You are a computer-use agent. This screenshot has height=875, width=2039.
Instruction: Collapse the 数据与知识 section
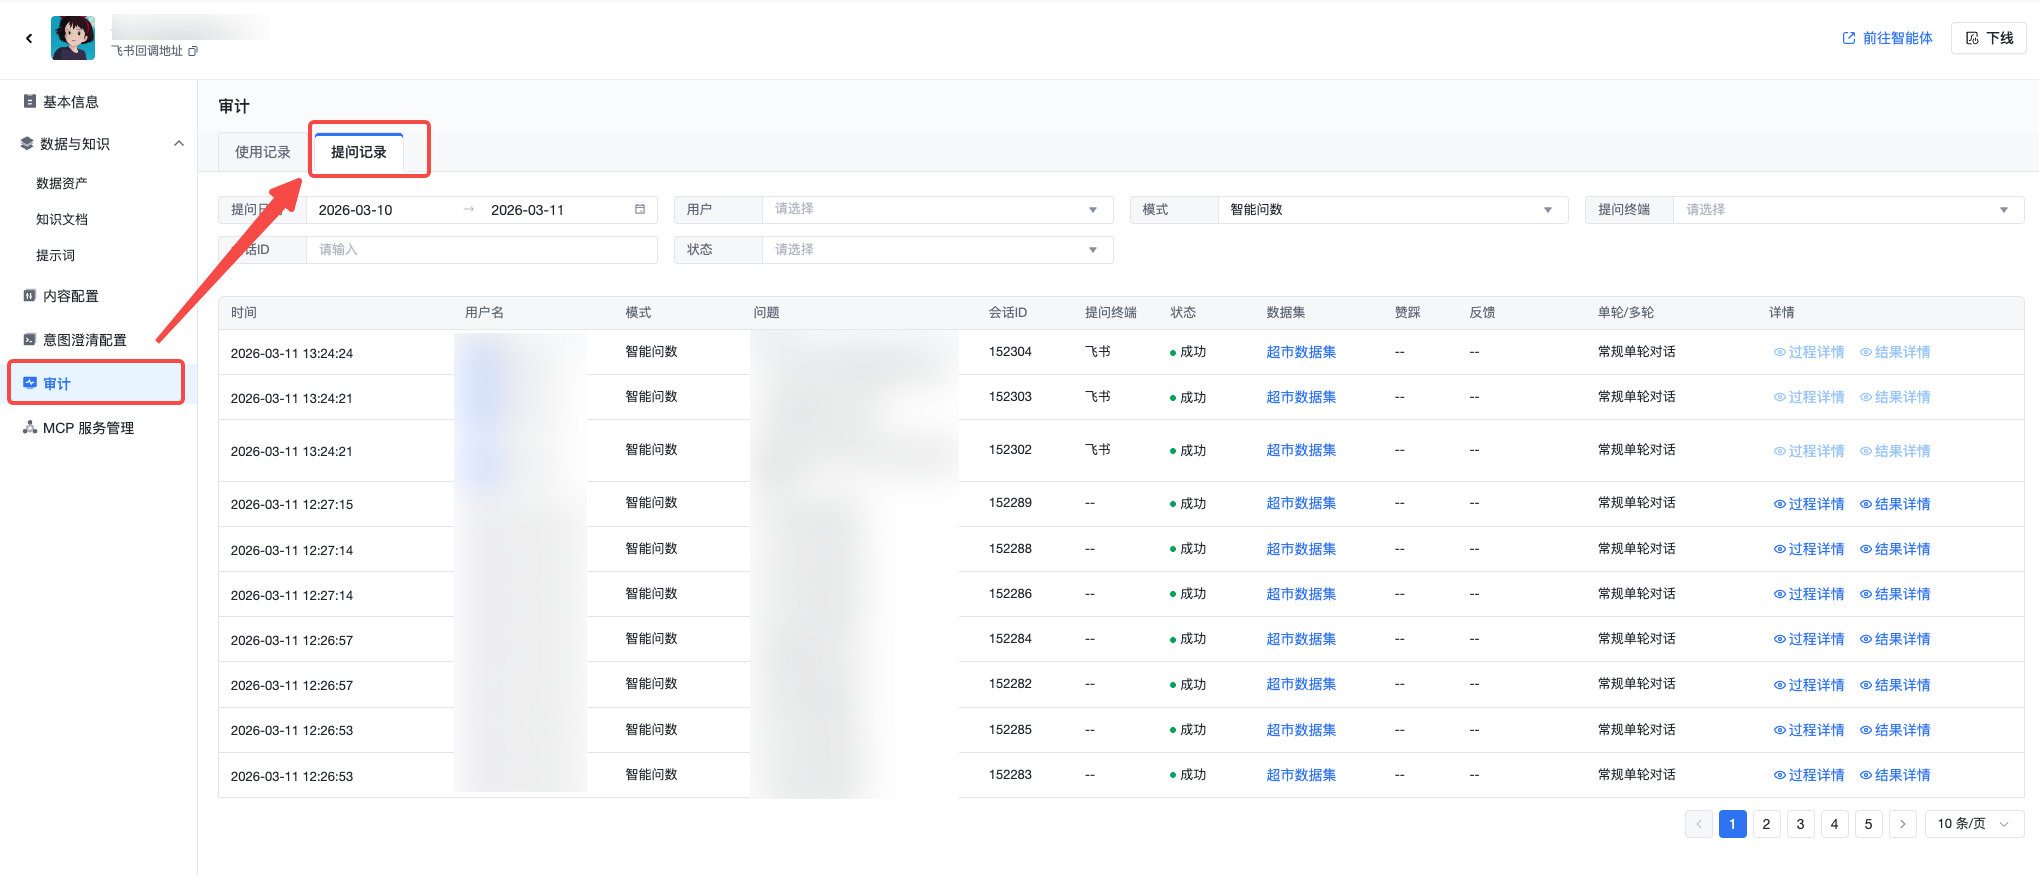(179, 144)
